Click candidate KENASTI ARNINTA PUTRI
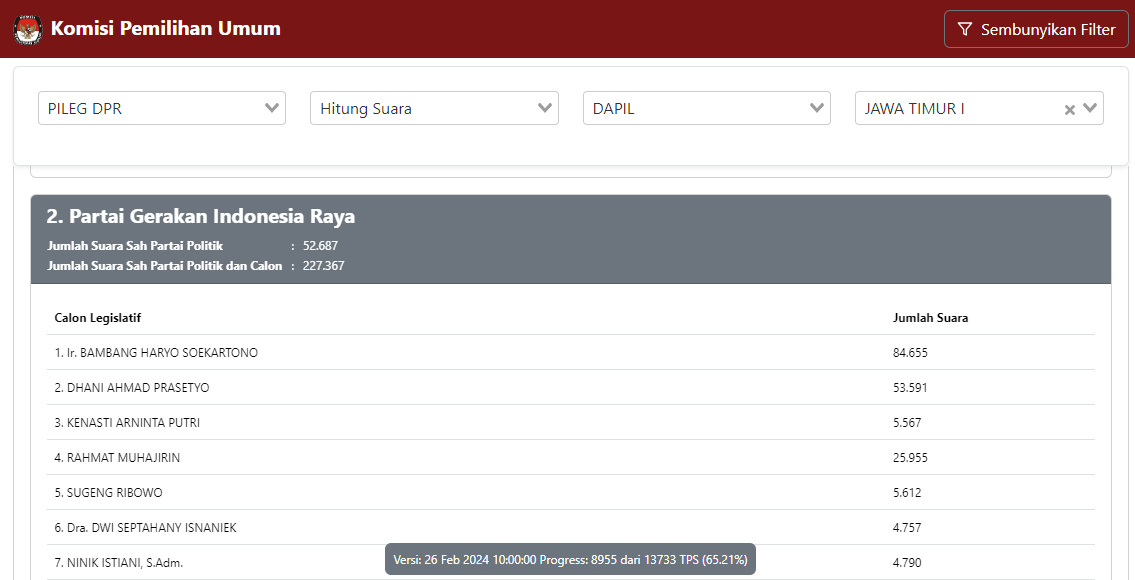This screenshot has width=1135, height=580. pos(127,423)
